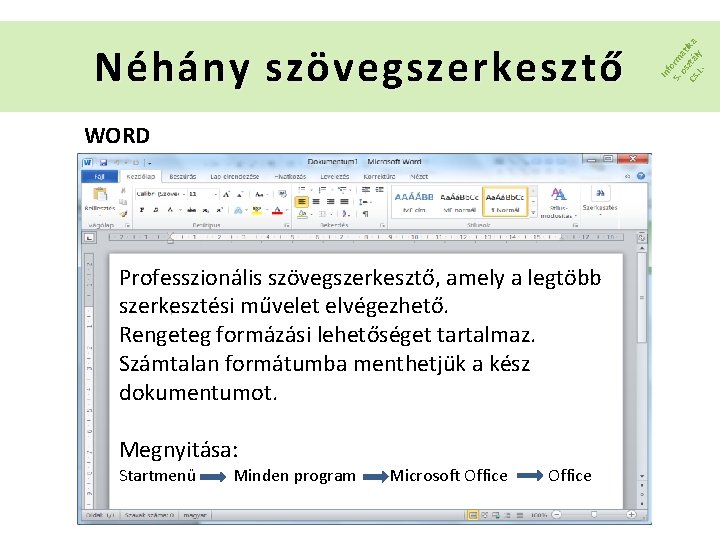Screen dimensions: 720x540
Task: Open the font size 11 dropdown
Action: [216, 194]
